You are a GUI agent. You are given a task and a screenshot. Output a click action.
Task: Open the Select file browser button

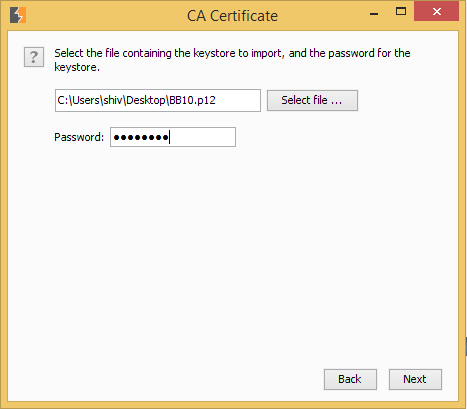tap(312, 100)
